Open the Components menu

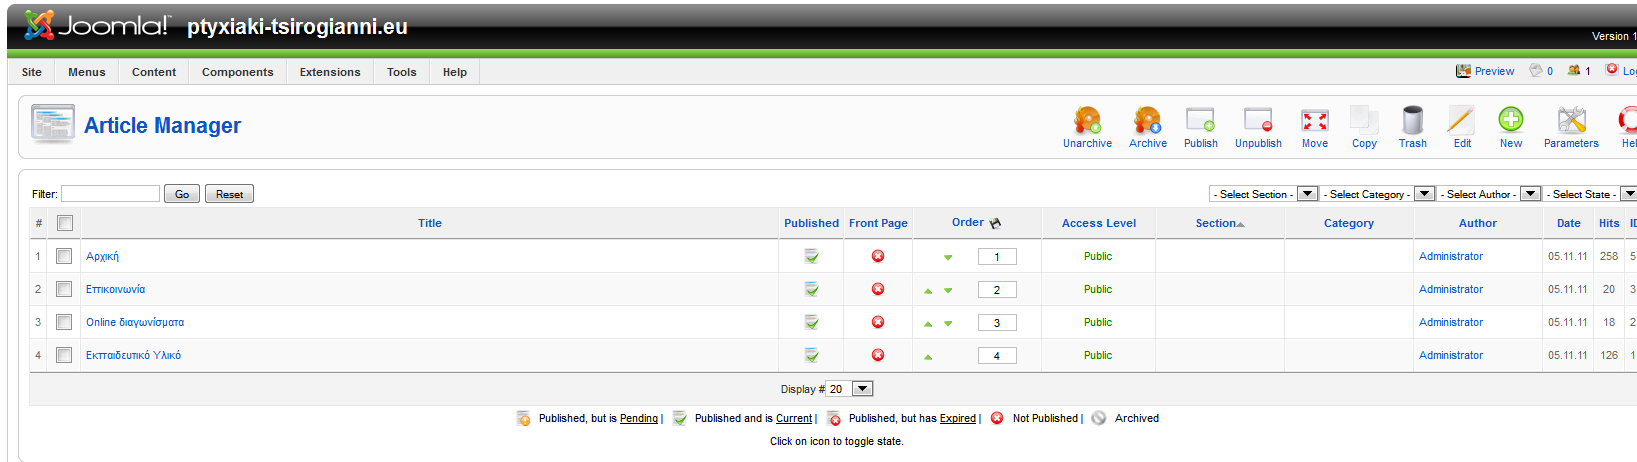(238, 72)
